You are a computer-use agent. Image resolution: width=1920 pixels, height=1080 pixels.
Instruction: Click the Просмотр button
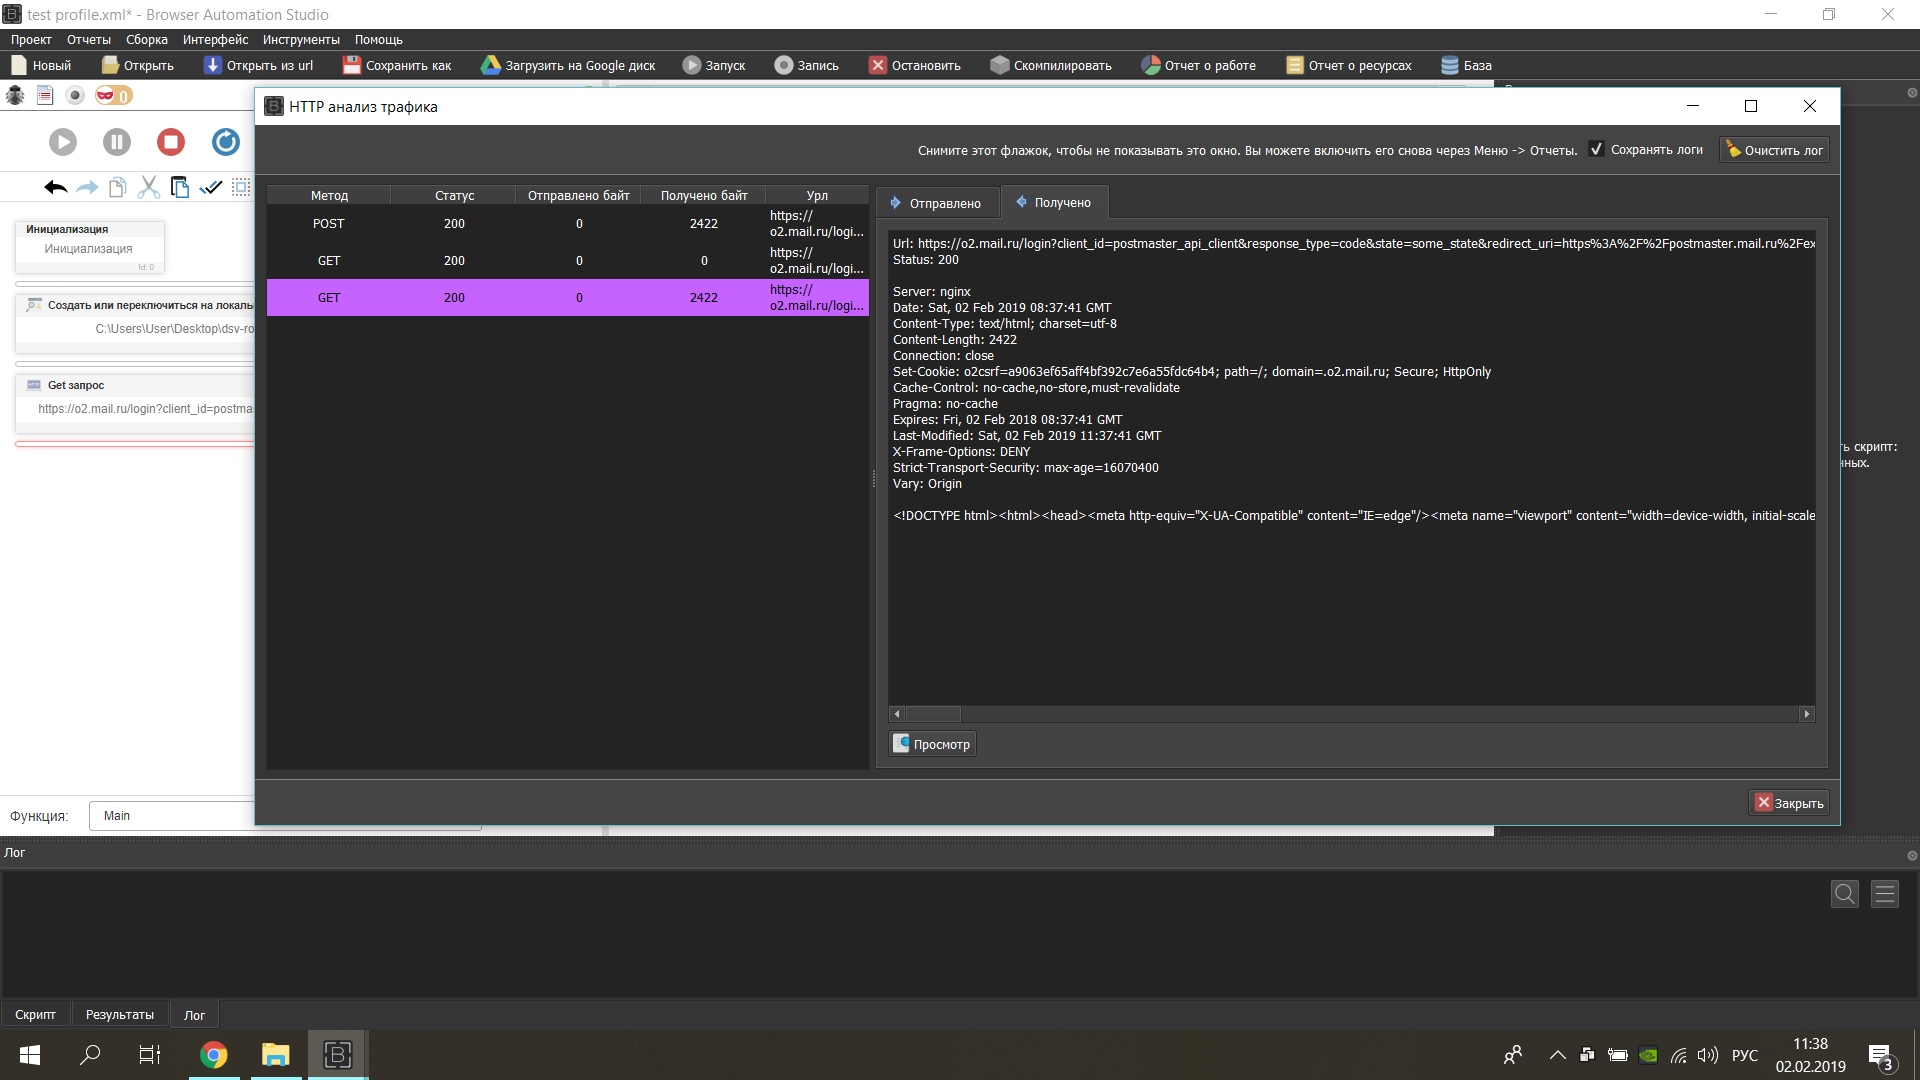click(931, 744)
